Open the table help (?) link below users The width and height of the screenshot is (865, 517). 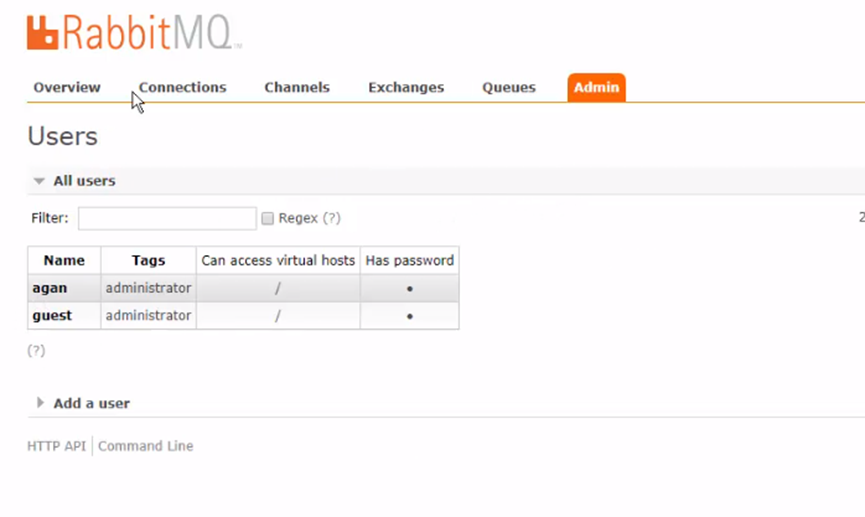tap(36, 350)
